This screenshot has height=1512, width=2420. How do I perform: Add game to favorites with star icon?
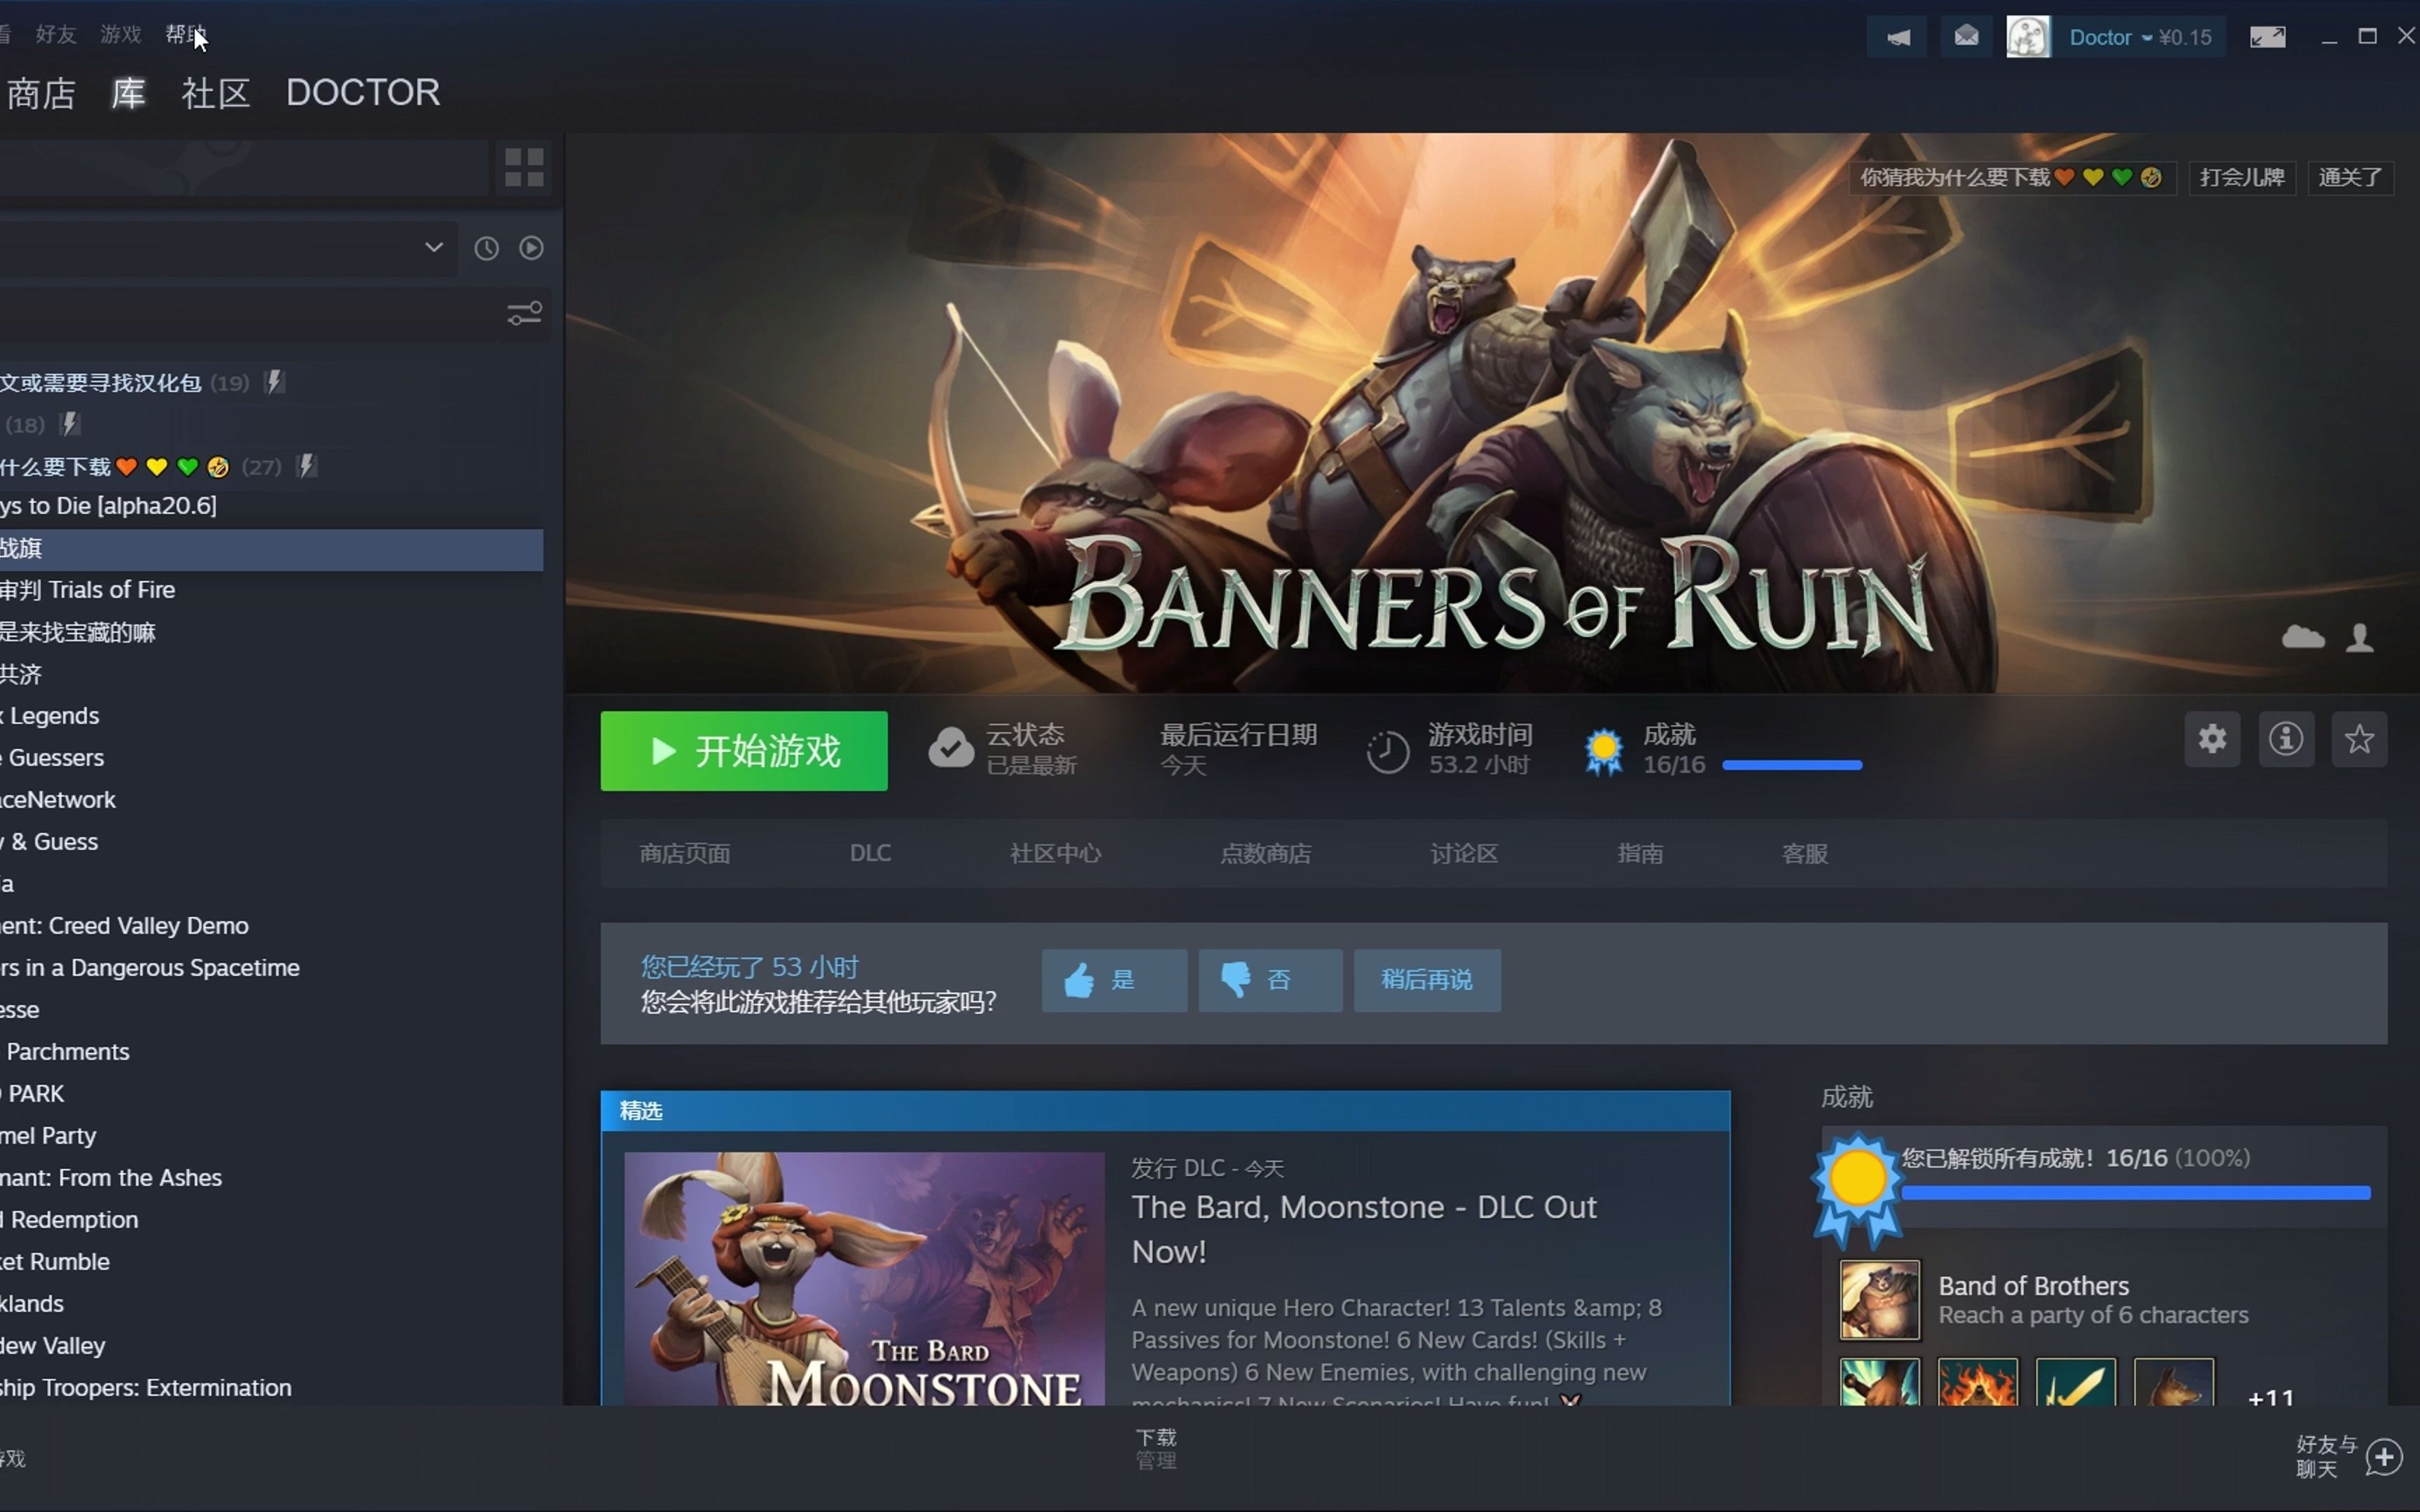pos(2359,740)
